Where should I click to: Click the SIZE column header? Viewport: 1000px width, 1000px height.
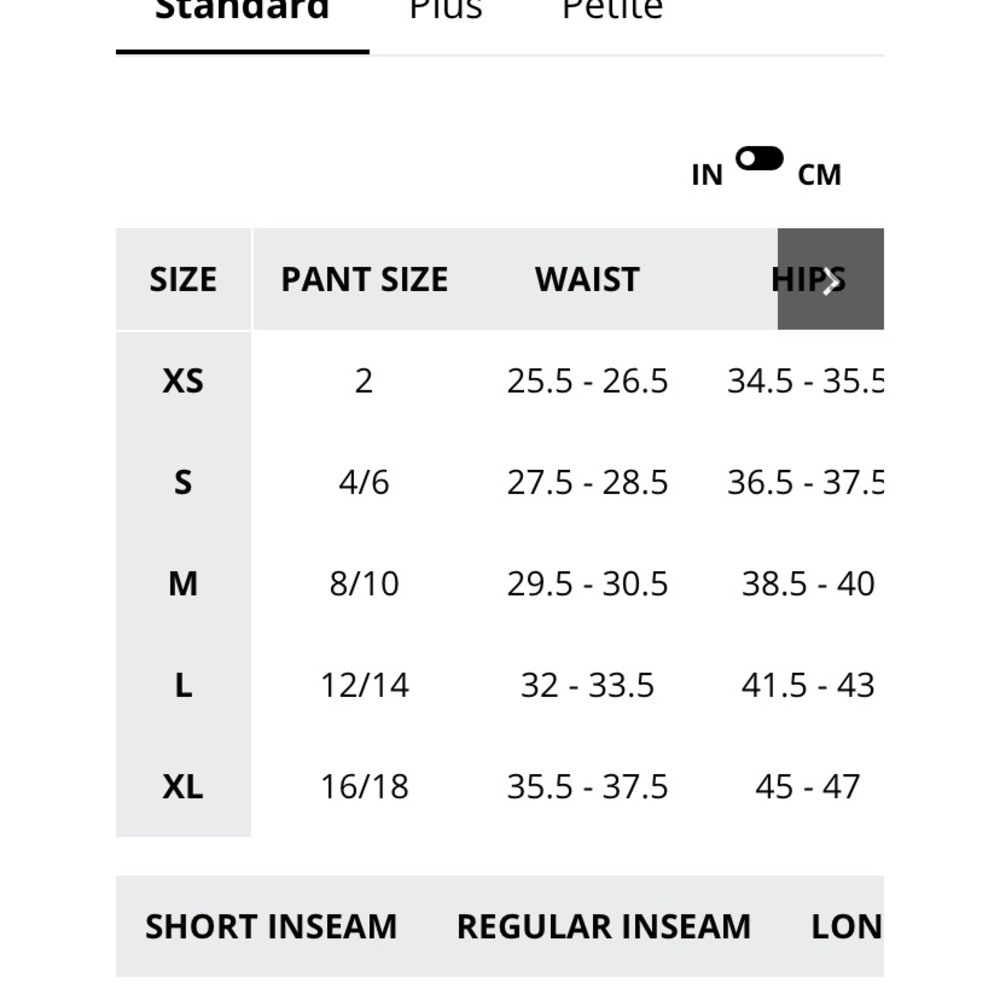tap(183, 279)
